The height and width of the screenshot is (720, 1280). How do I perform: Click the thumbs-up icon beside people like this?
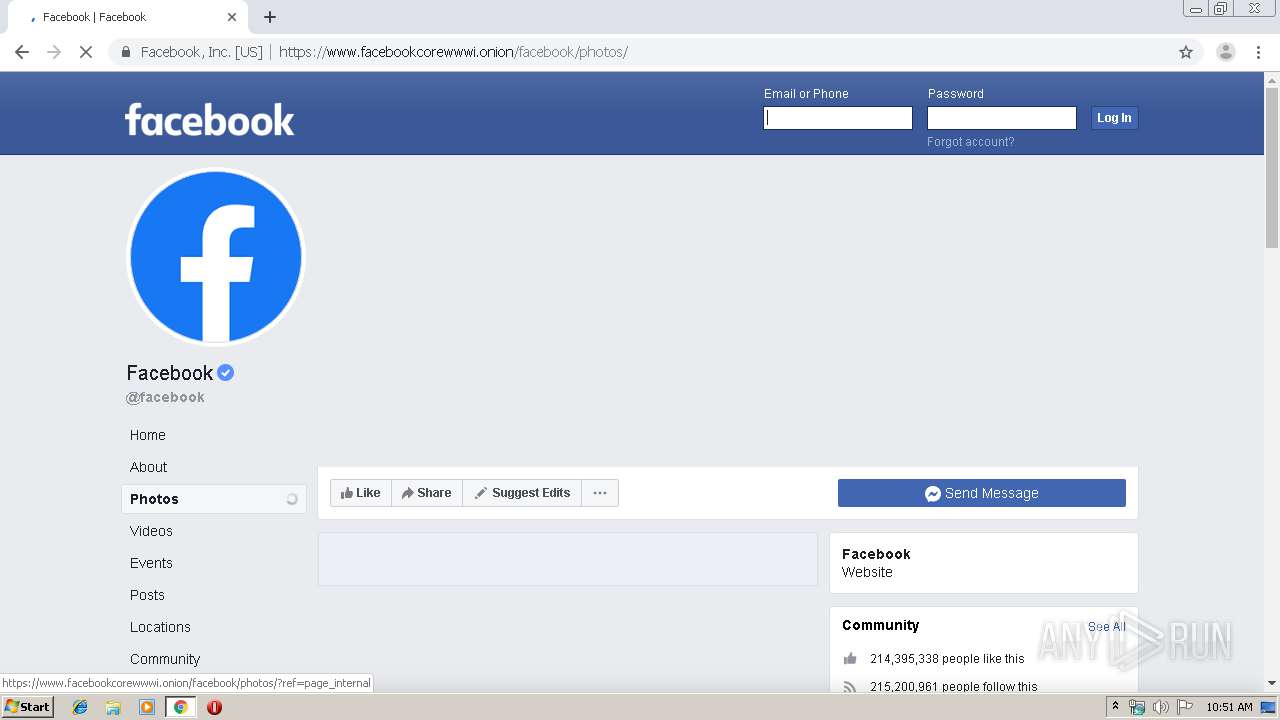pyautogui.click(x=850, y=658)
